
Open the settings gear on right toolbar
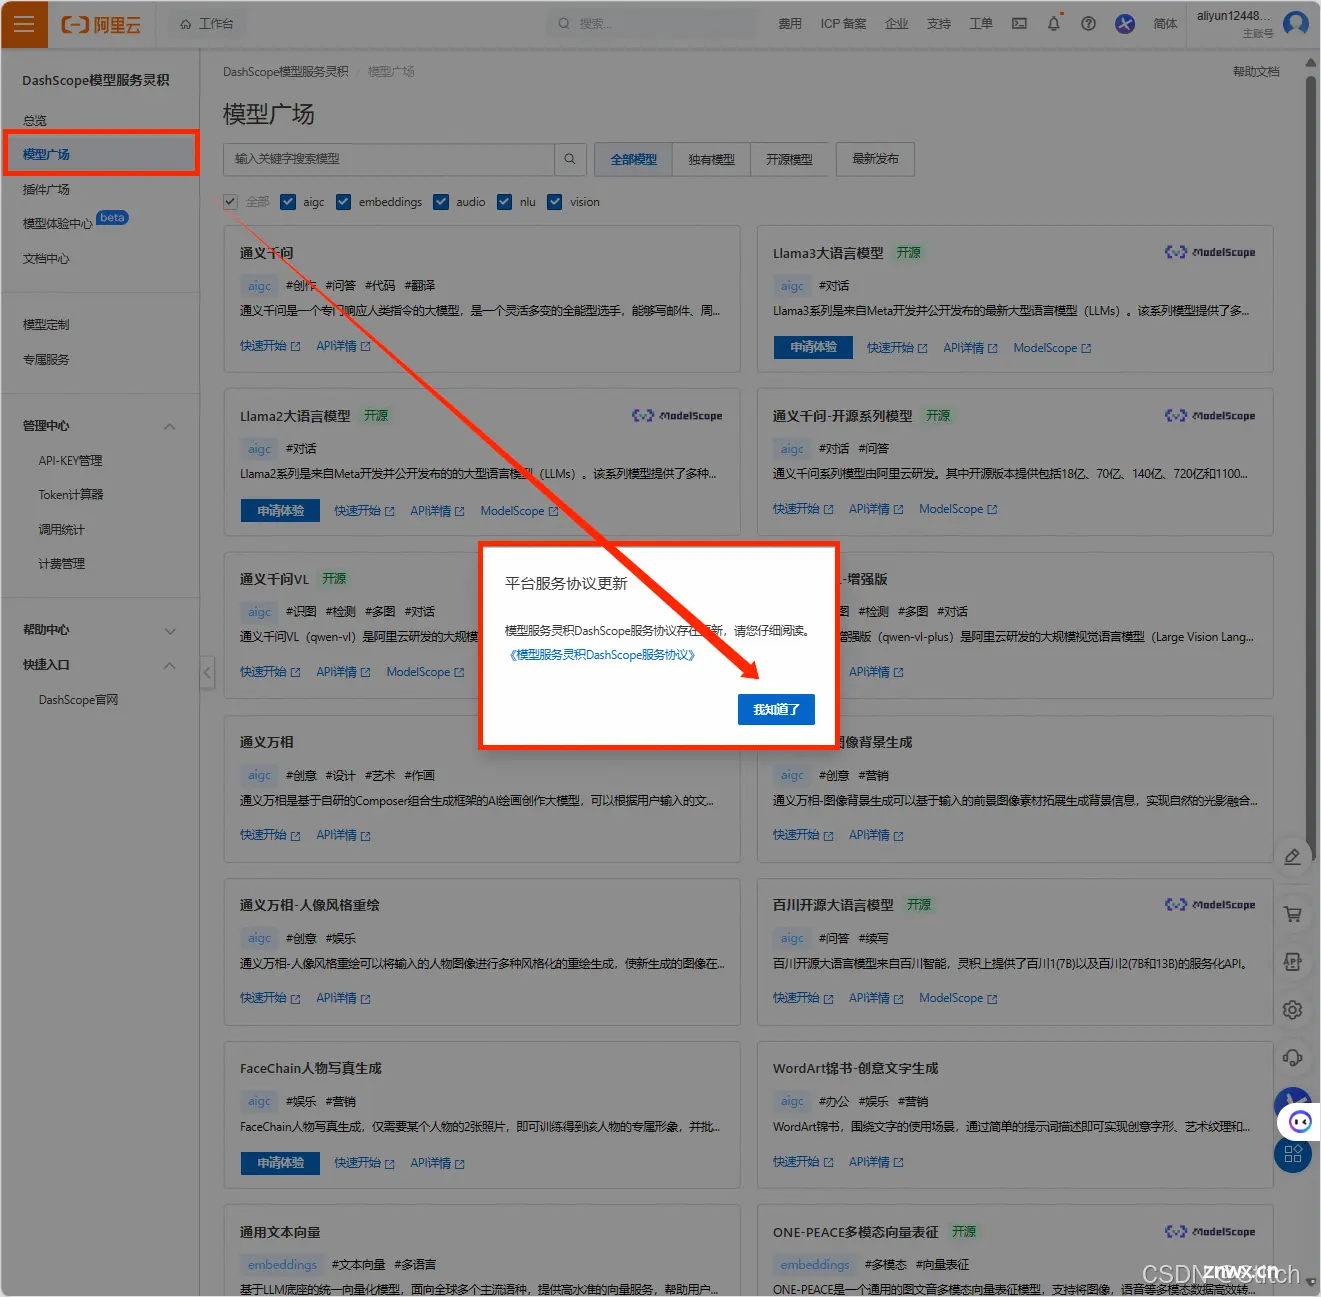click(x=1292, y=1010)
